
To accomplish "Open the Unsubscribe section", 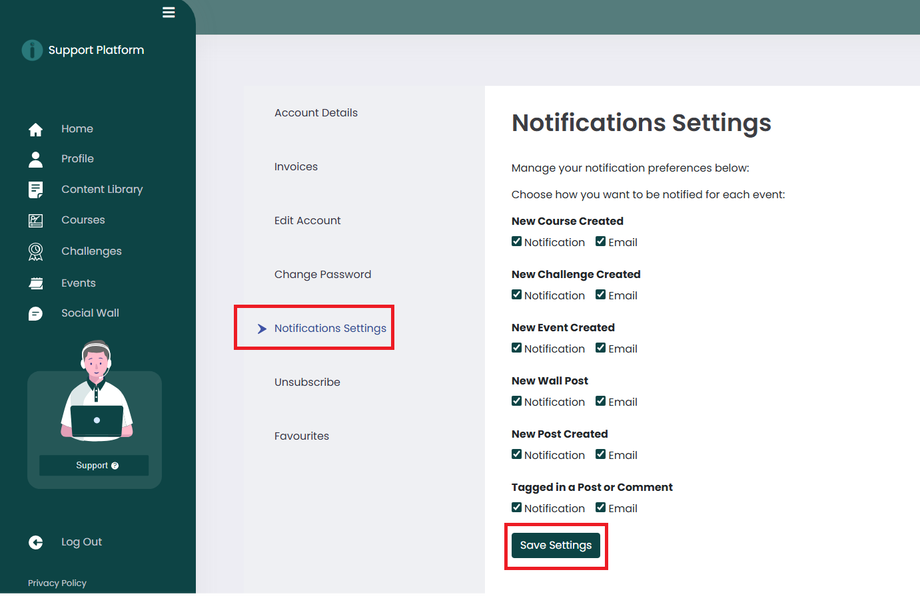I will point(307,382).
